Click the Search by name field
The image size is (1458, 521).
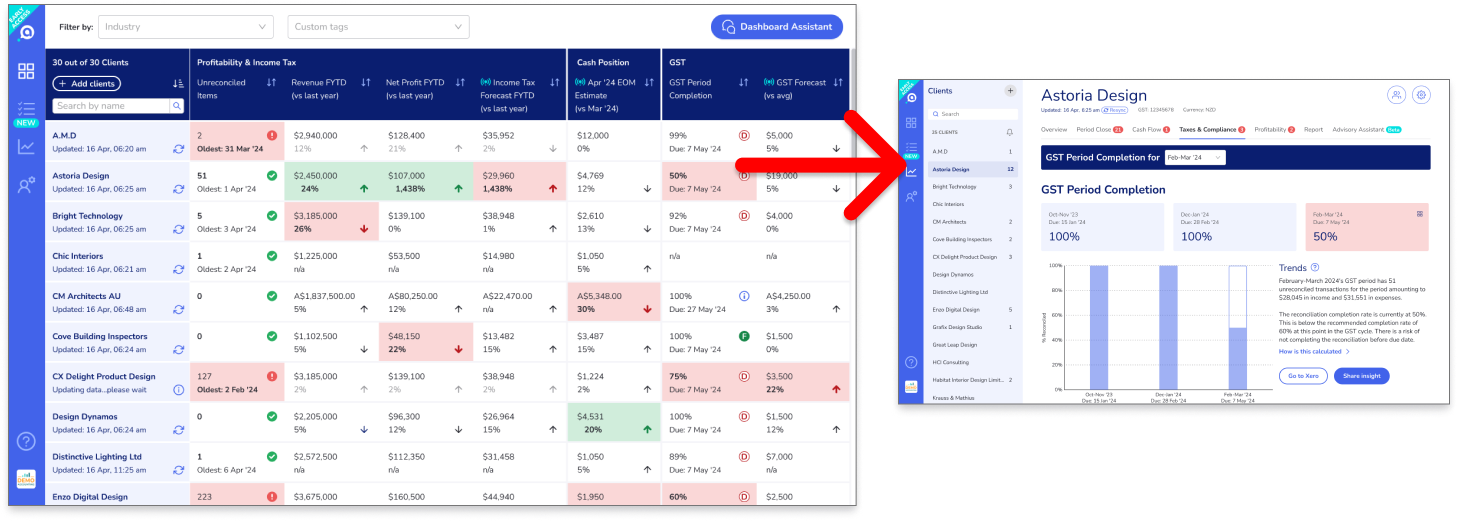click(111, 105)
